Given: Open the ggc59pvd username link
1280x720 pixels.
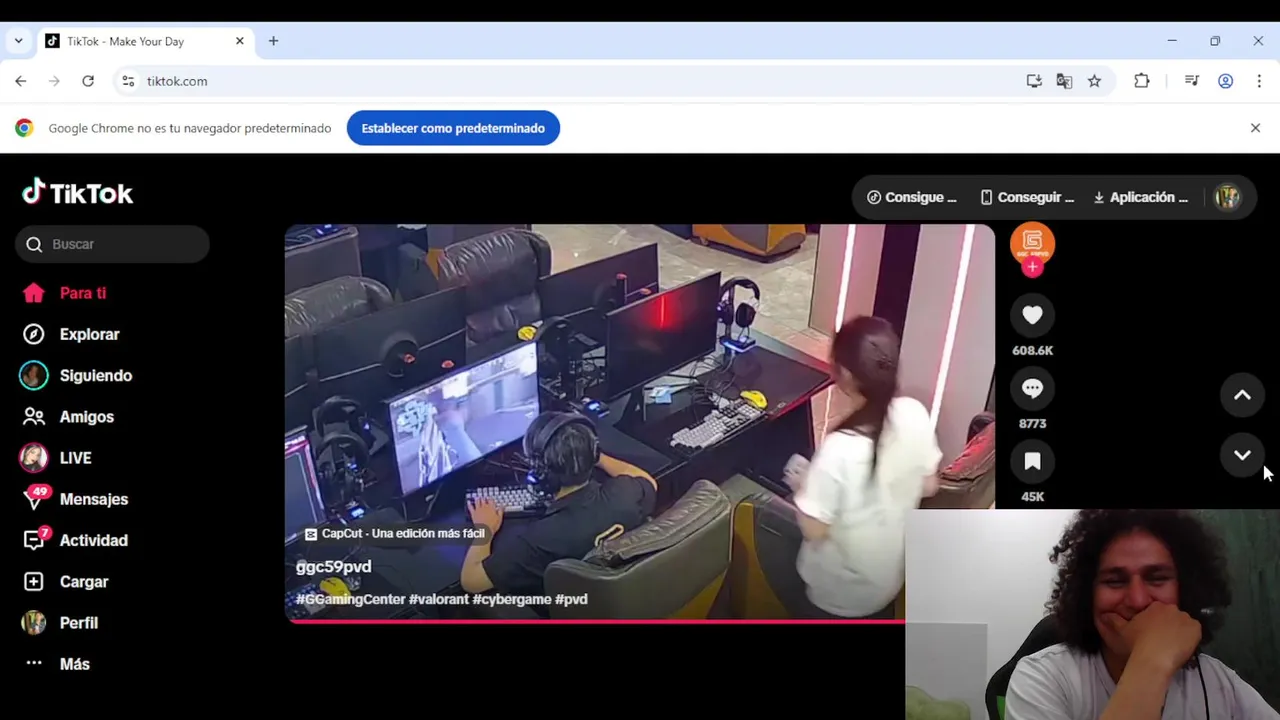Looking at the screenshot, I should [x=333, y=566].
